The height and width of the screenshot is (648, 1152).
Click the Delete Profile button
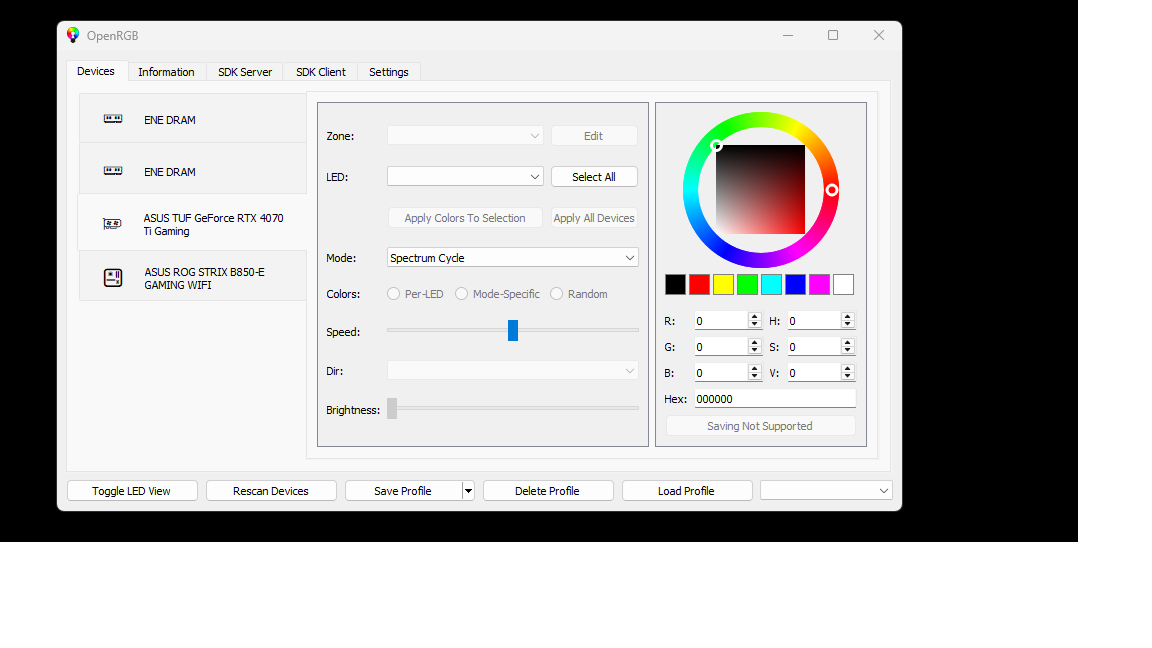pos(548,491)
